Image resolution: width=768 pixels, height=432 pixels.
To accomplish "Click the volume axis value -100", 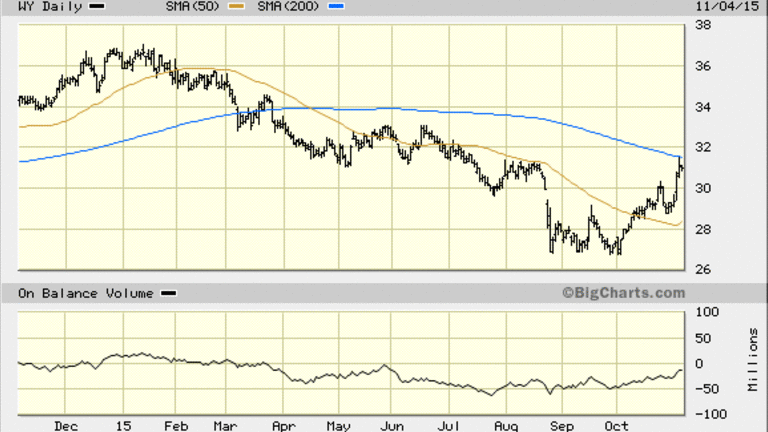I will point(711,414).
